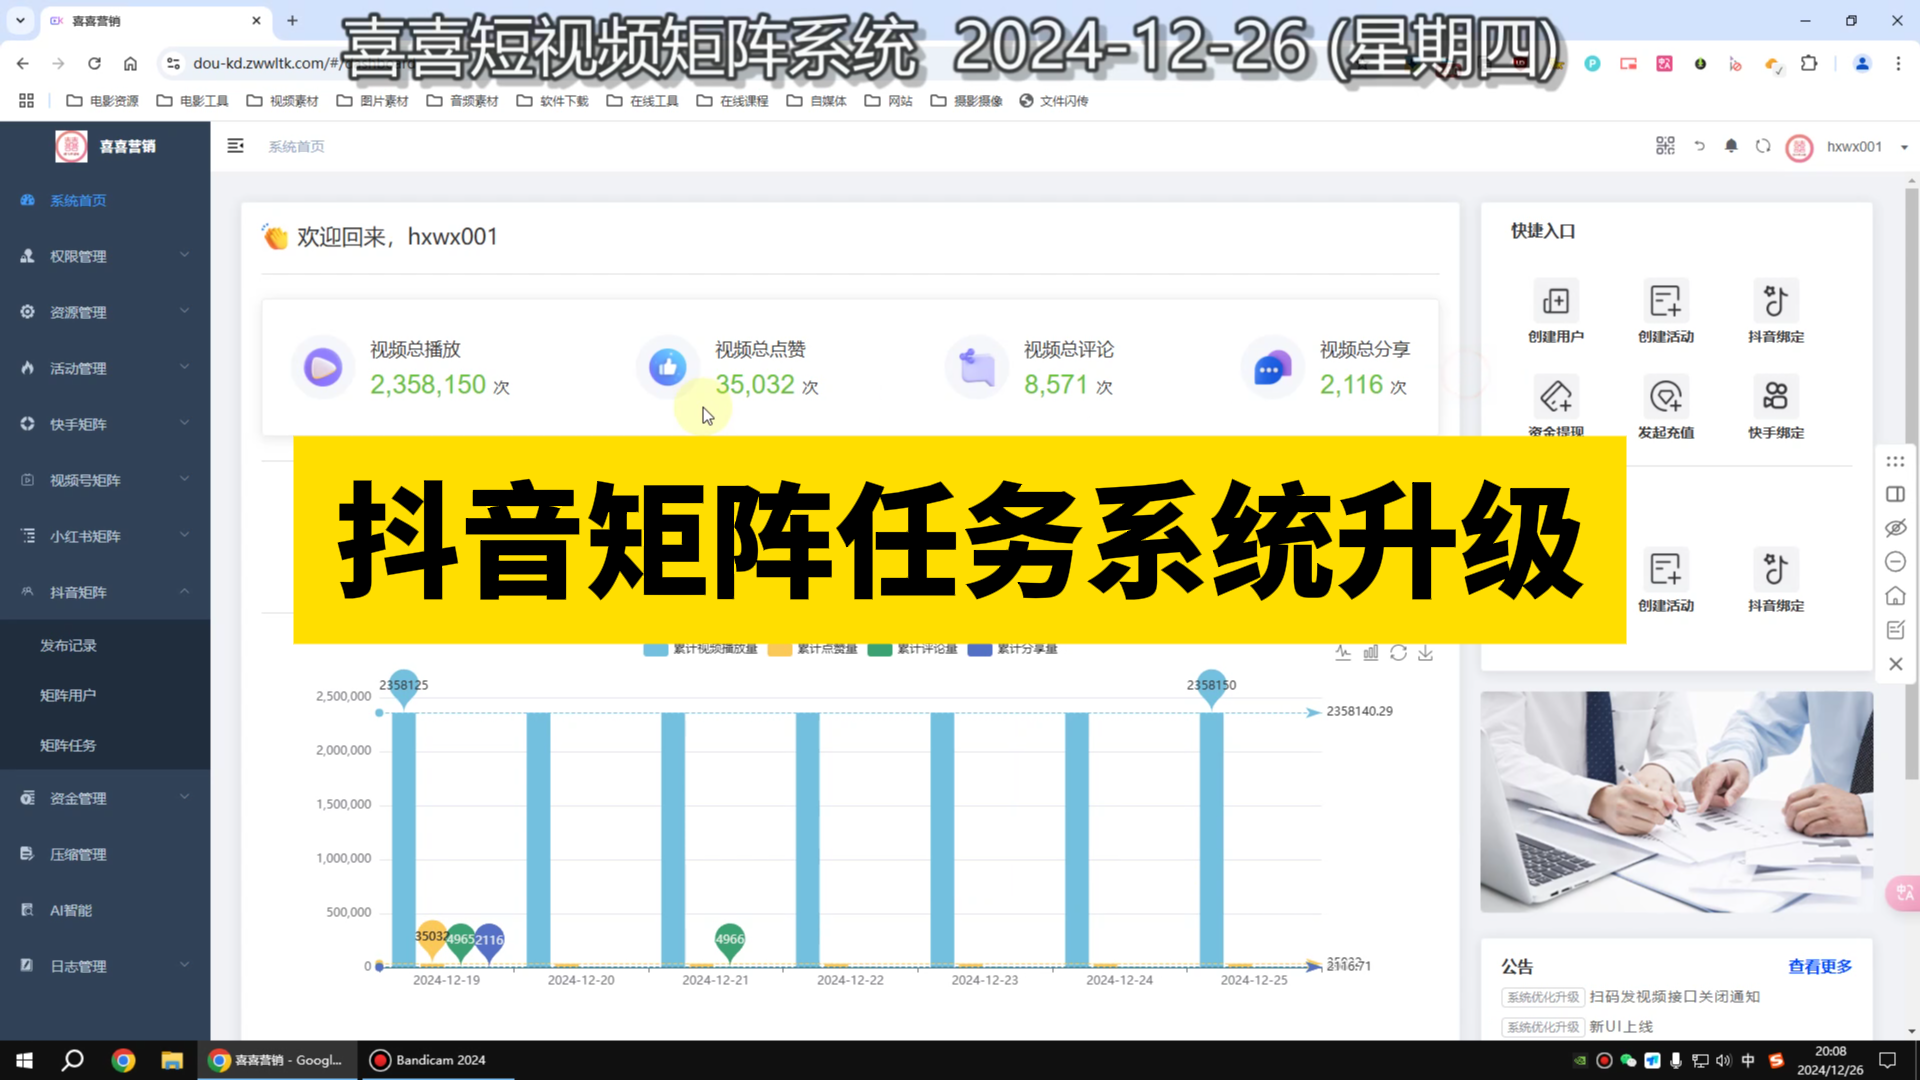The width and height of the screenshot is (1920, 1080).
Task: Open the 创建用户 shortcut
Action: coord(1556,311)
